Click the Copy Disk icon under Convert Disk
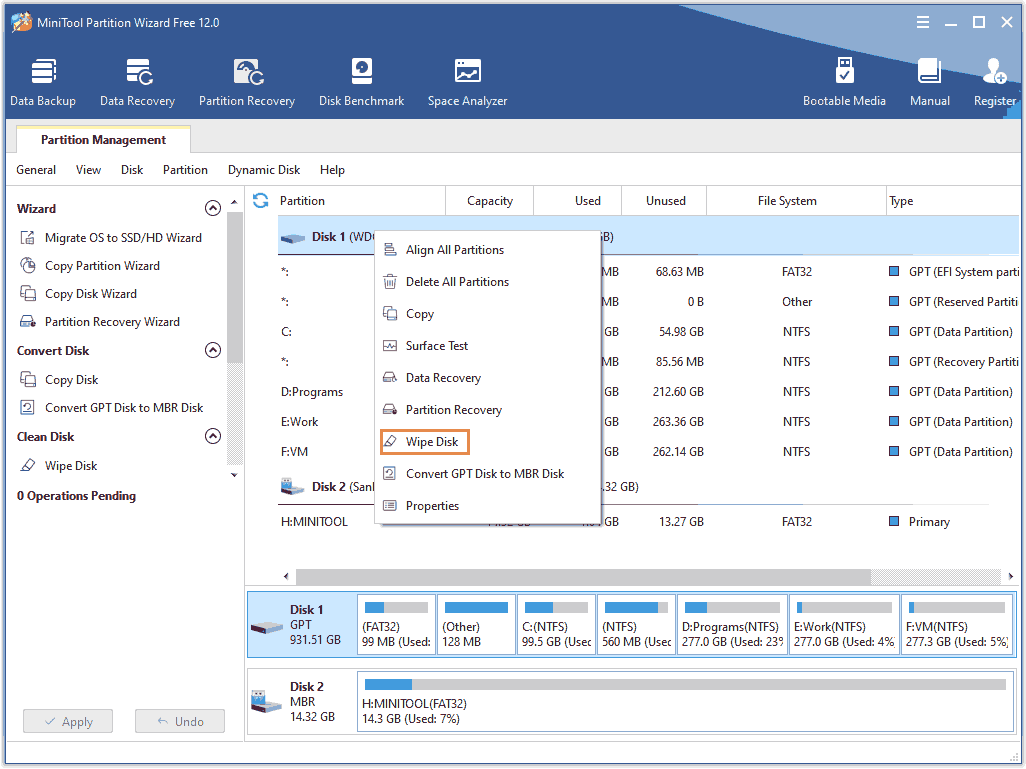This screenshot has height=769, width=1026. coord(27,380)
